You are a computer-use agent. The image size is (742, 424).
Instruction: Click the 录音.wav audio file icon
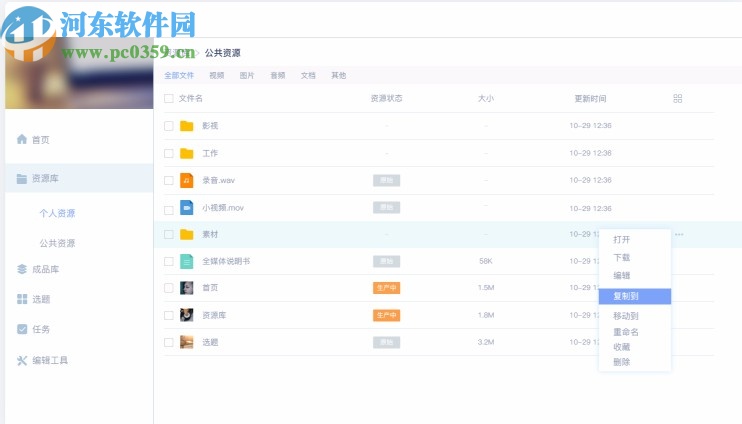click(187, 180)
